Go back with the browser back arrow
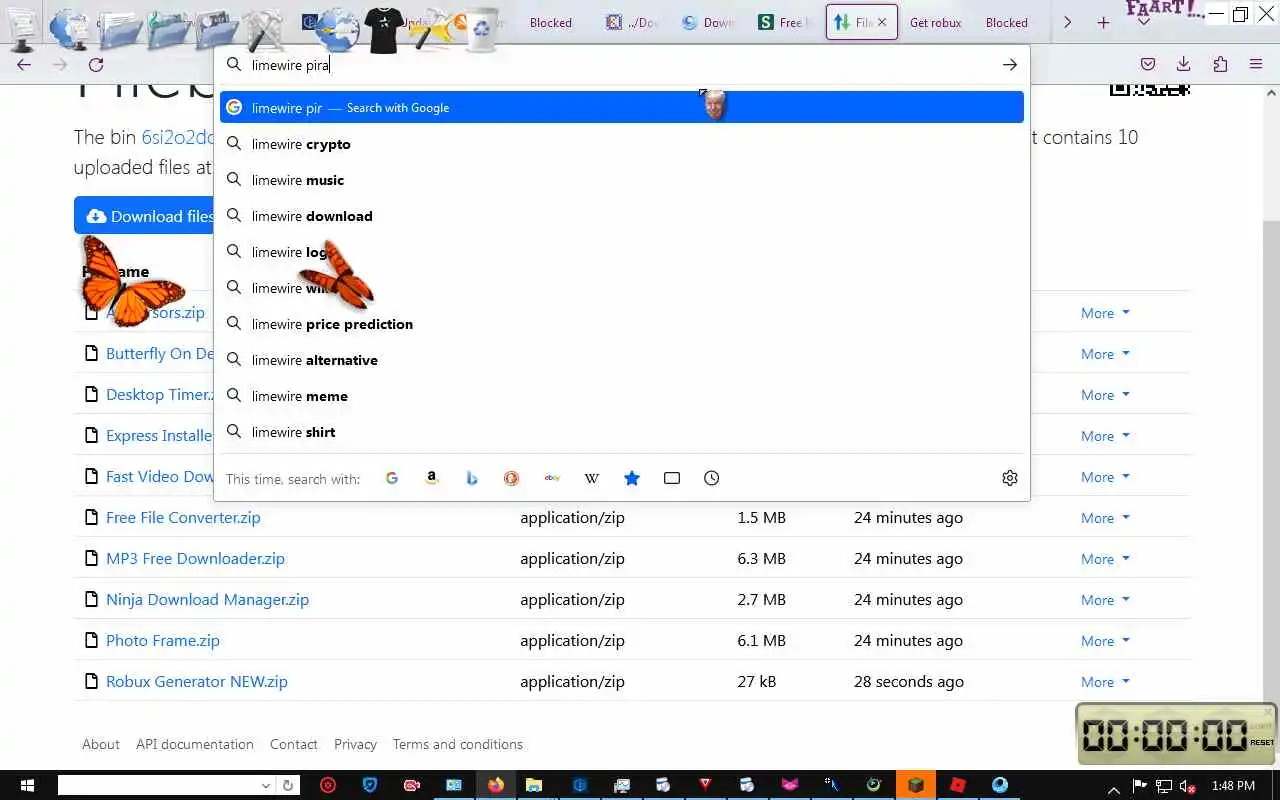1280x800 pixels. point(24,64)
